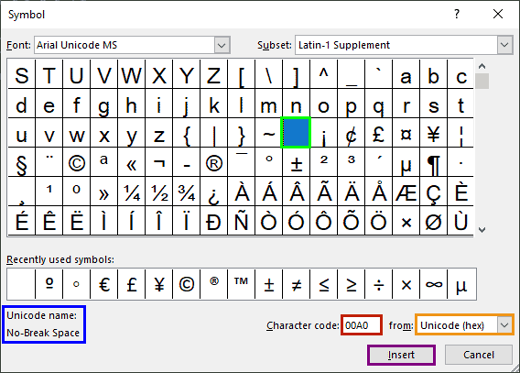Click the Insert button

tap(401, 355)
